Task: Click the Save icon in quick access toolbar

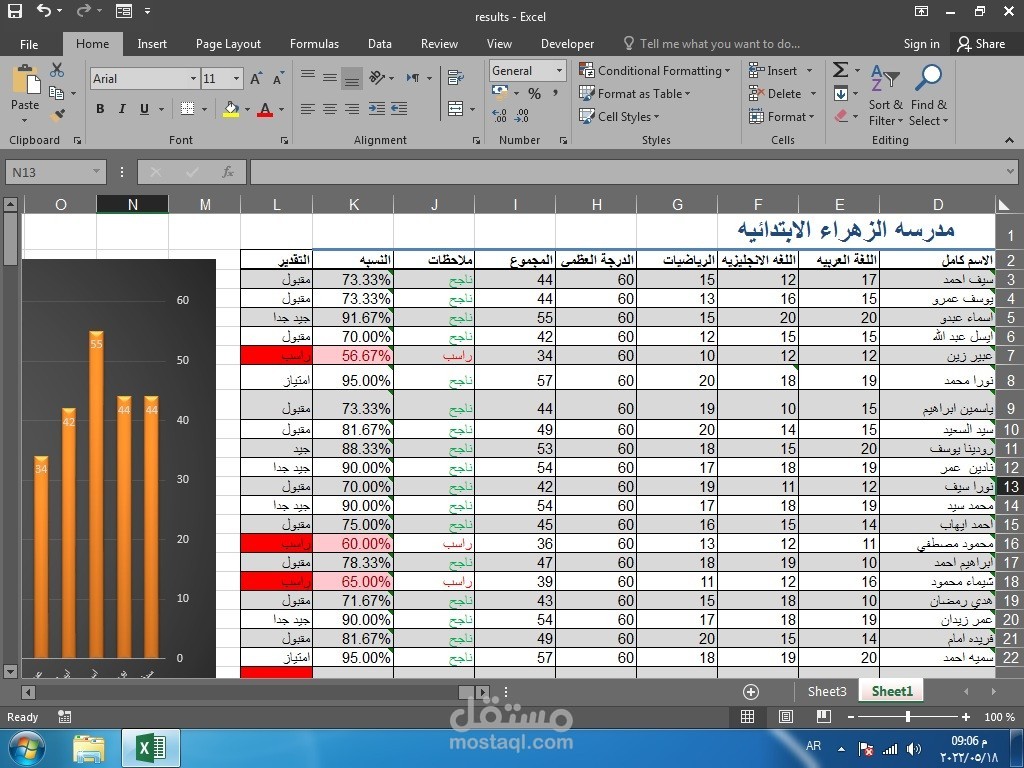Action: 14,10
